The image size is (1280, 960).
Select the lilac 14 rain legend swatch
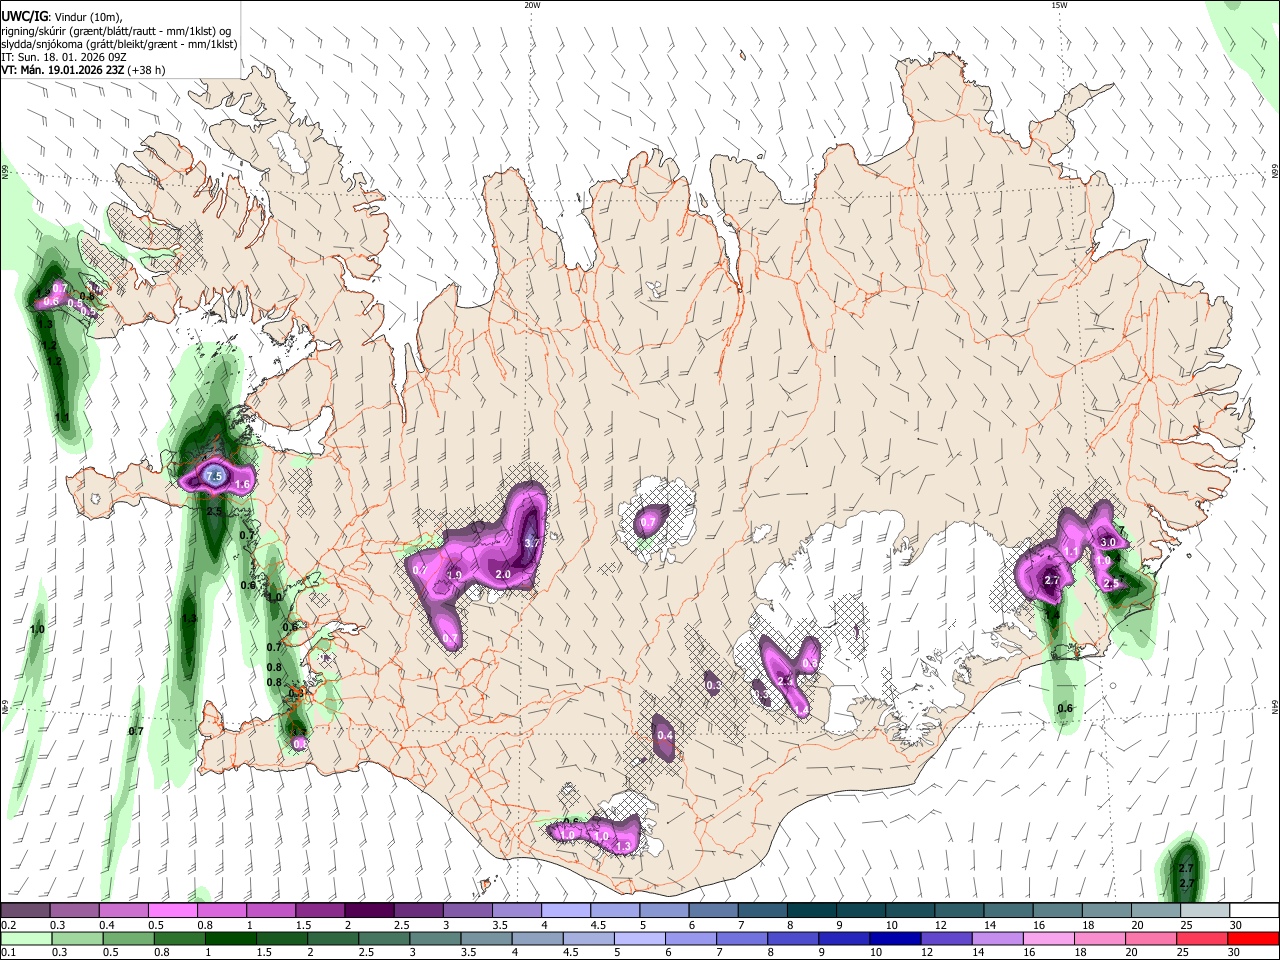996,938
